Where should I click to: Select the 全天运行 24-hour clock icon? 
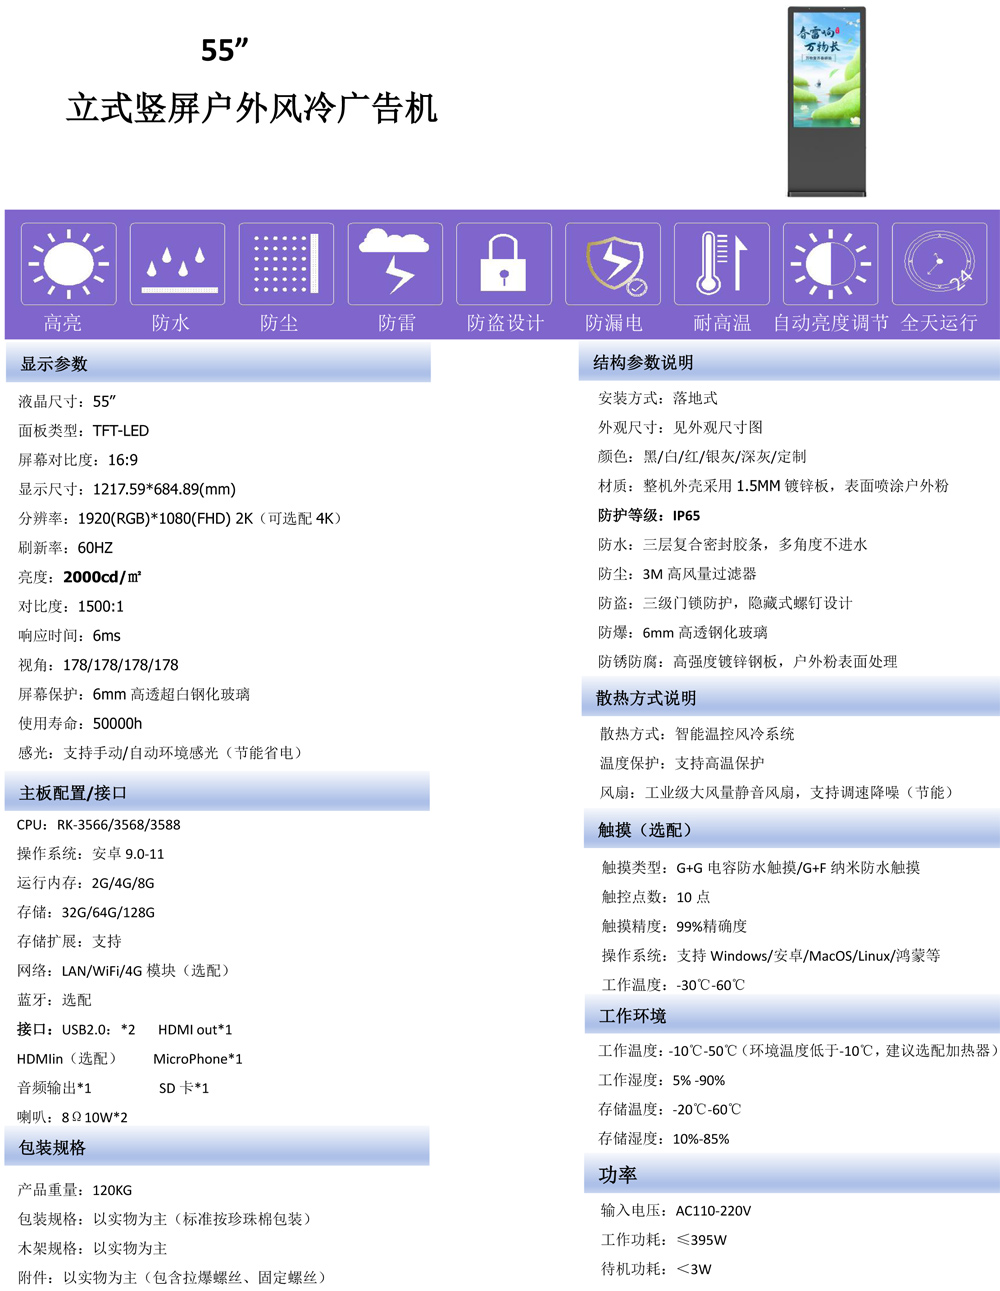938,262
